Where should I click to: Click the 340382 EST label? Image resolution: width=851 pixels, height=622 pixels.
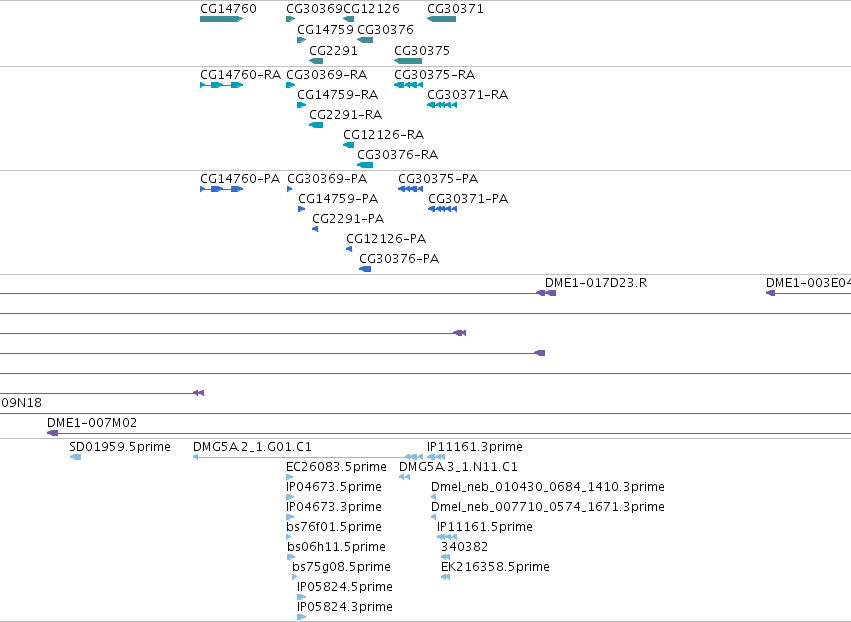465,547
